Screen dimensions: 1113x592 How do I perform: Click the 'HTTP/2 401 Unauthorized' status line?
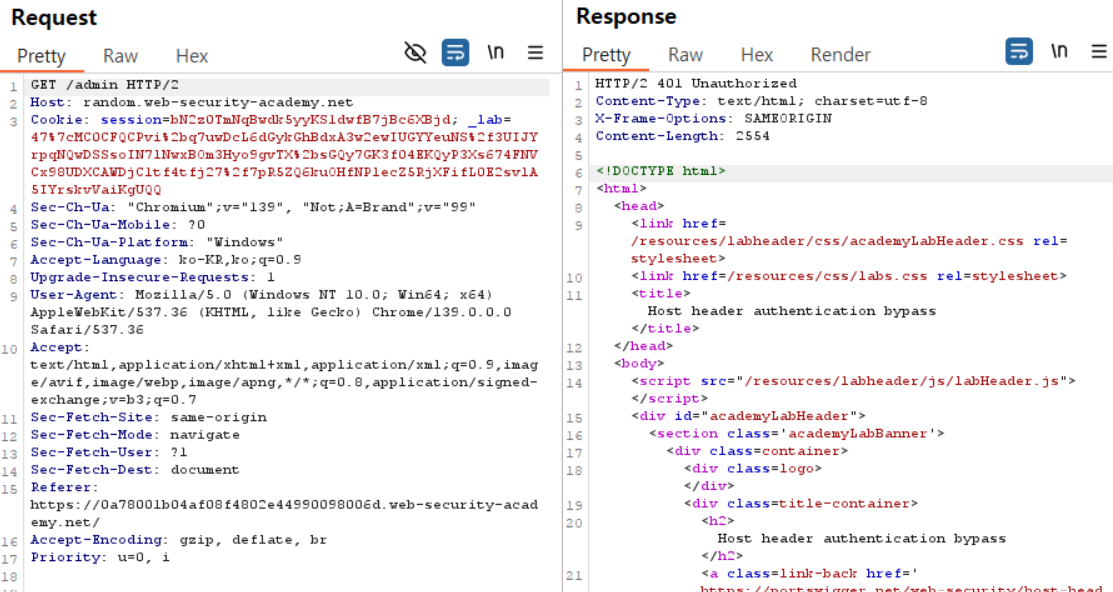[x=696, y=84]
